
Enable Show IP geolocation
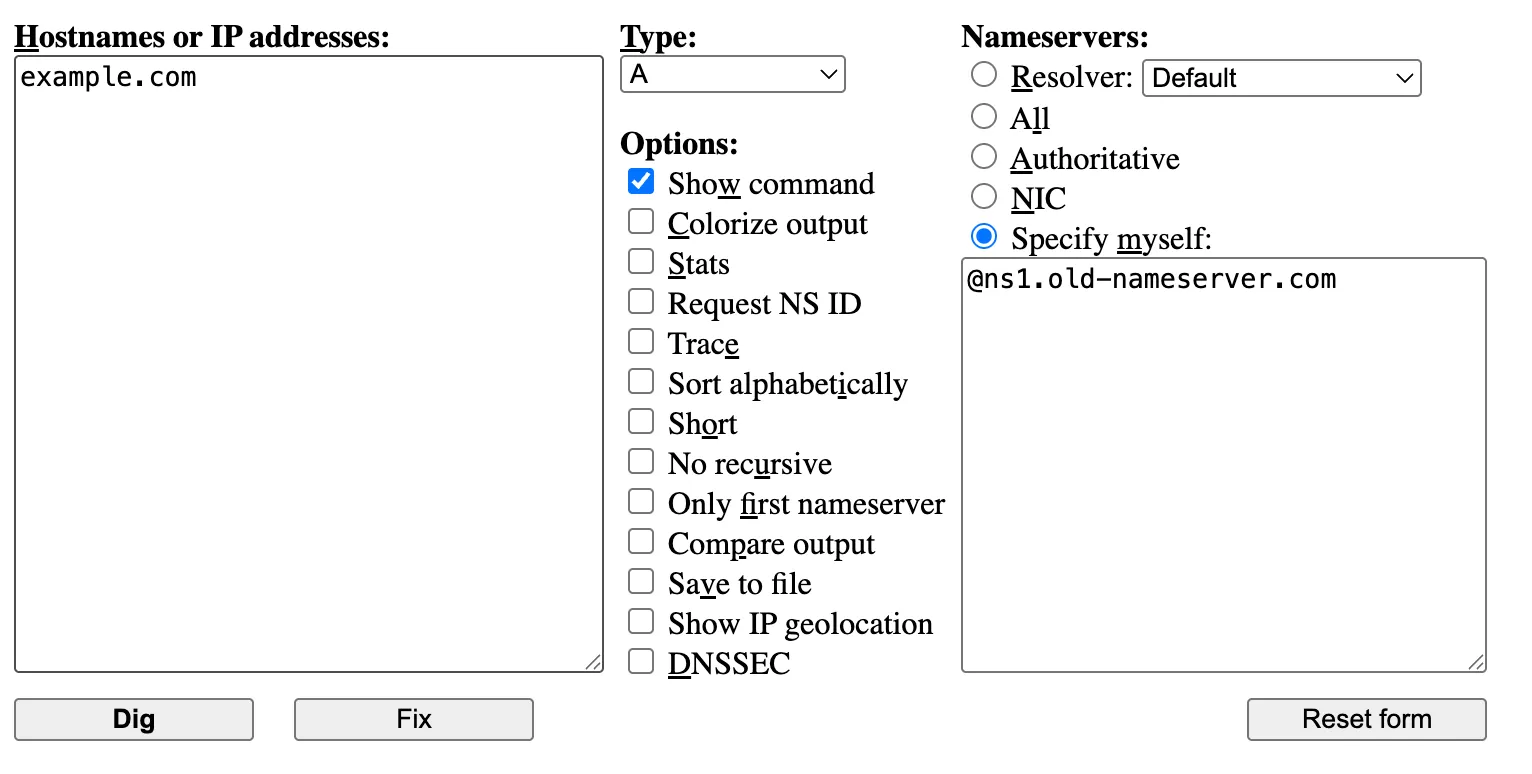[641, 621]
